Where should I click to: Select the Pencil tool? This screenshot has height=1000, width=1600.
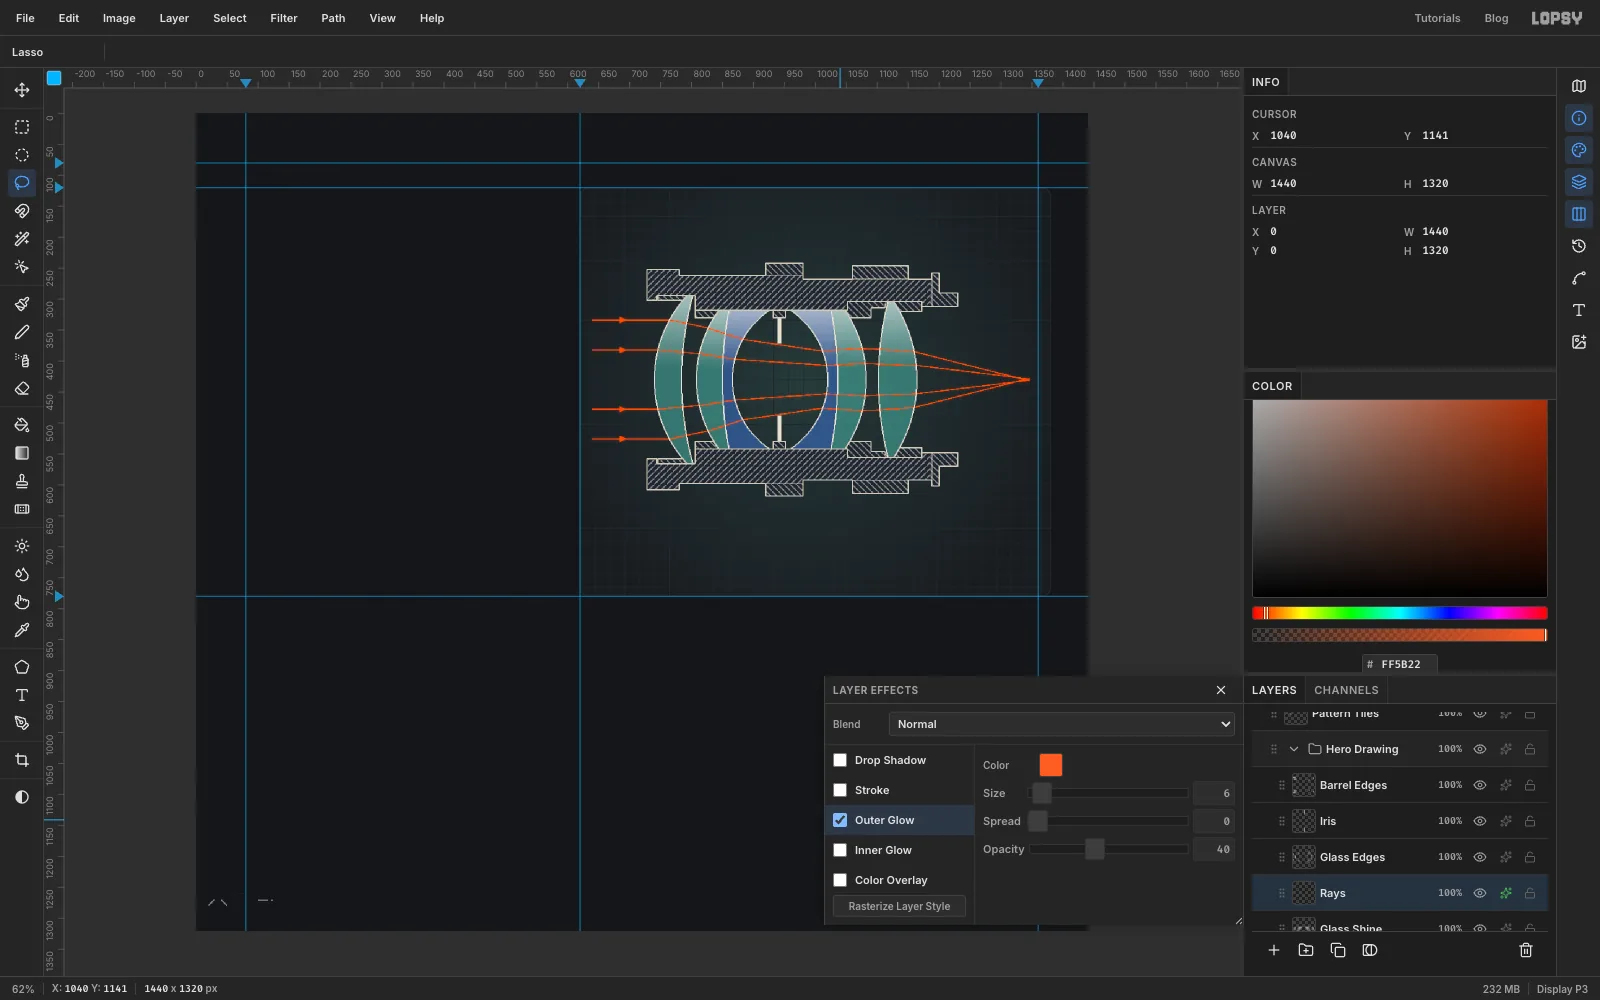[x=22, y=332]
